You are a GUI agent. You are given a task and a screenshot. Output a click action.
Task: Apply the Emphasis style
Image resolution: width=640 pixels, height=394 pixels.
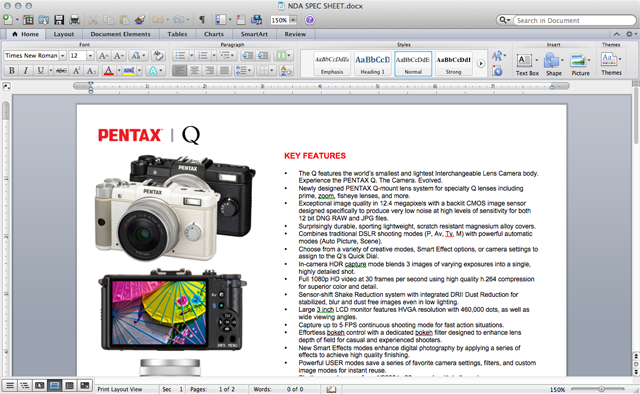(332, 64)
